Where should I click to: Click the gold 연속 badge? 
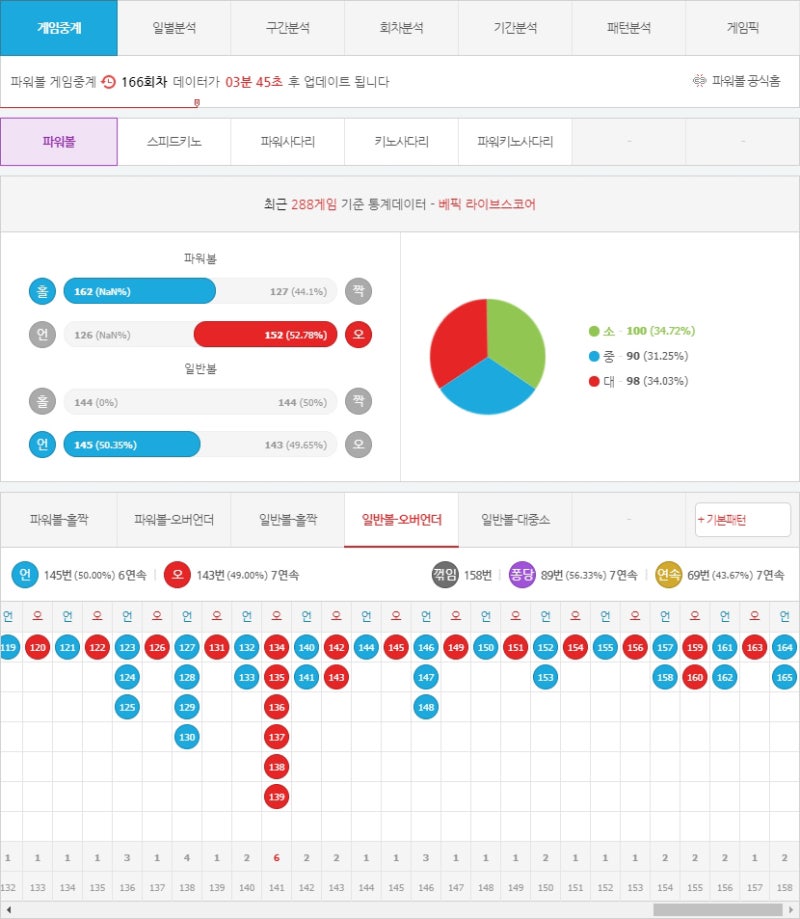[x=668, y=575]
